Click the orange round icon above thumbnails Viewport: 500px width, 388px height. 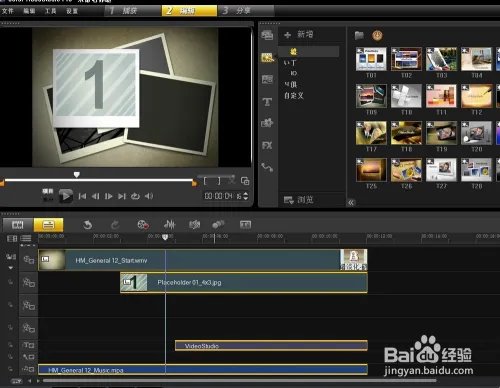(377, 35)
